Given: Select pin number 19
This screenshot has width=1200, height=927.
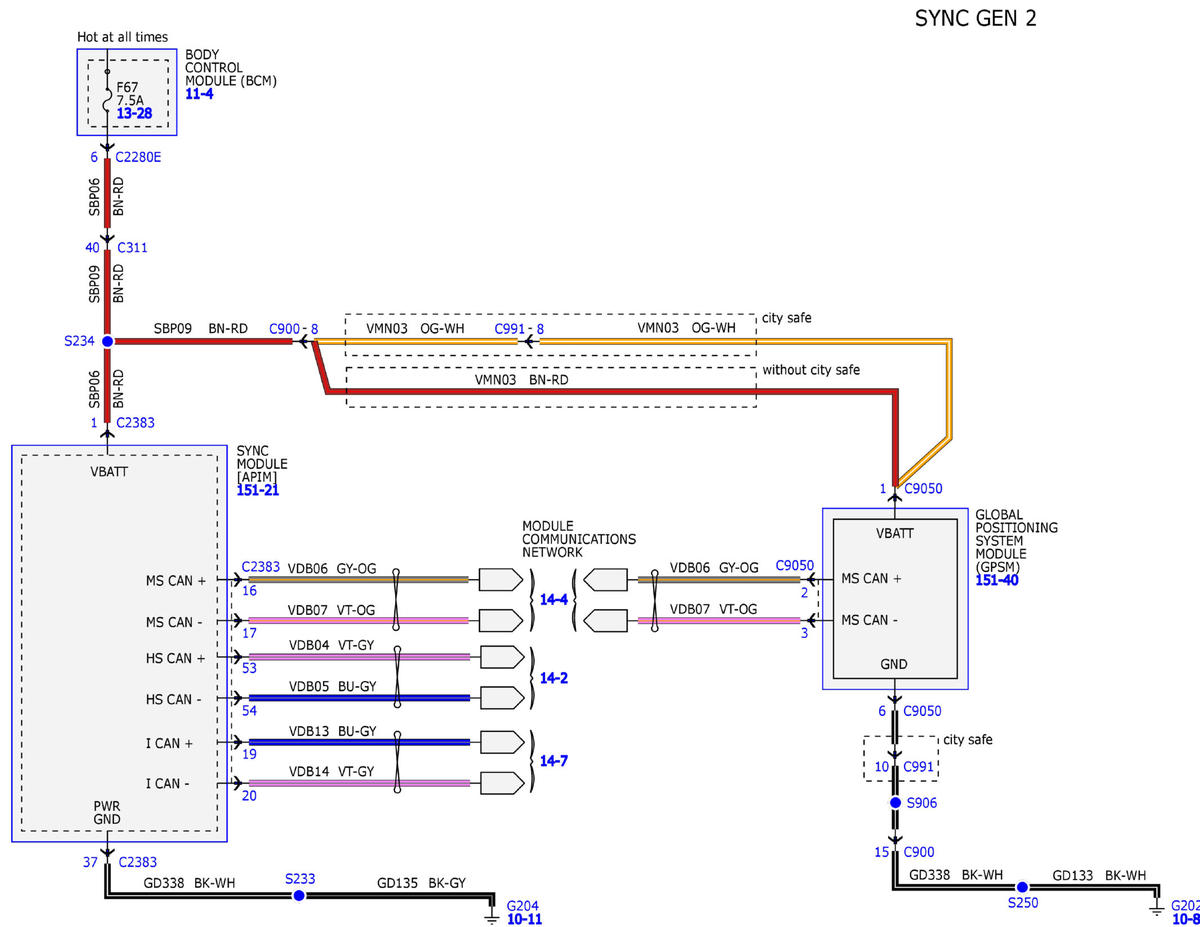Looking at the screenshot, I should click(249, 755).
